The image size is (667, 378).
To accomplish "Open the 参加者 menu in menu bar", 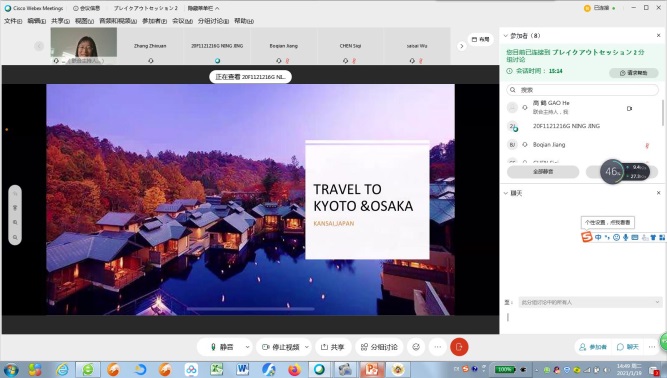I will 154,21.
